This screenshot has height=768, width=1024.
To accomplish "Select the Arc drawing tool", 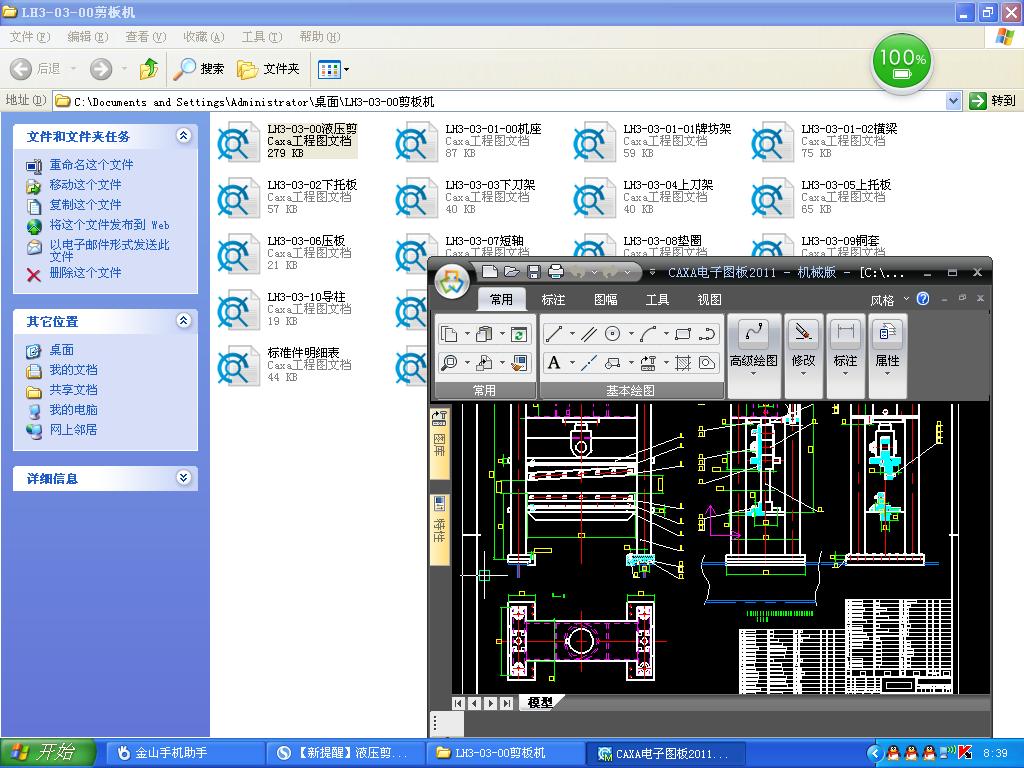I will pyautogui.click(x=648, y=334).
